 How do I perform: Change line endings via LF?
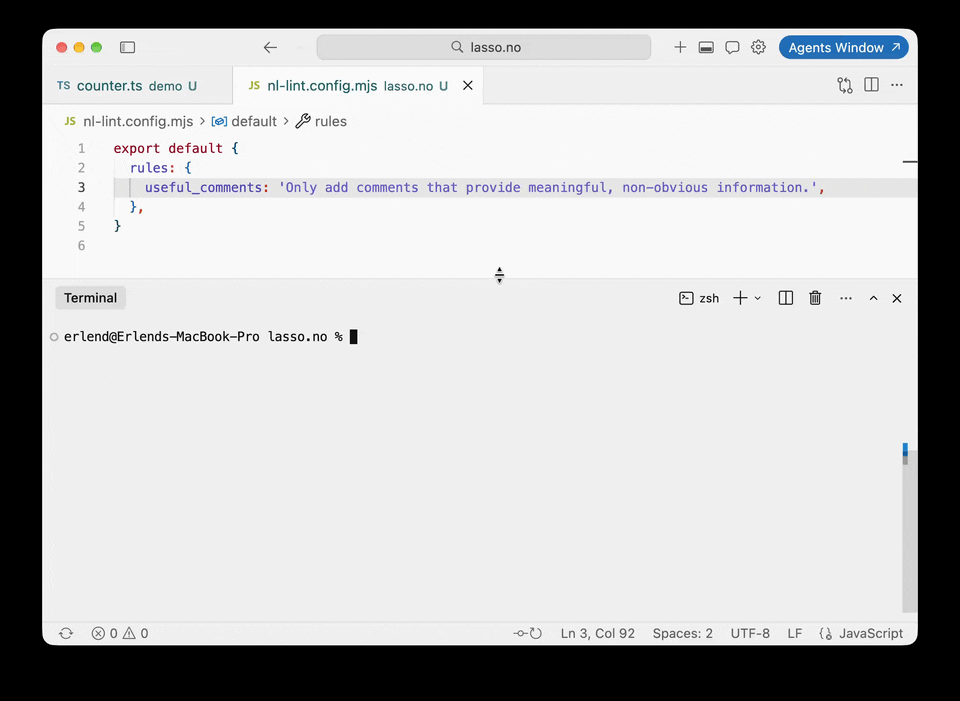point(795,633)
